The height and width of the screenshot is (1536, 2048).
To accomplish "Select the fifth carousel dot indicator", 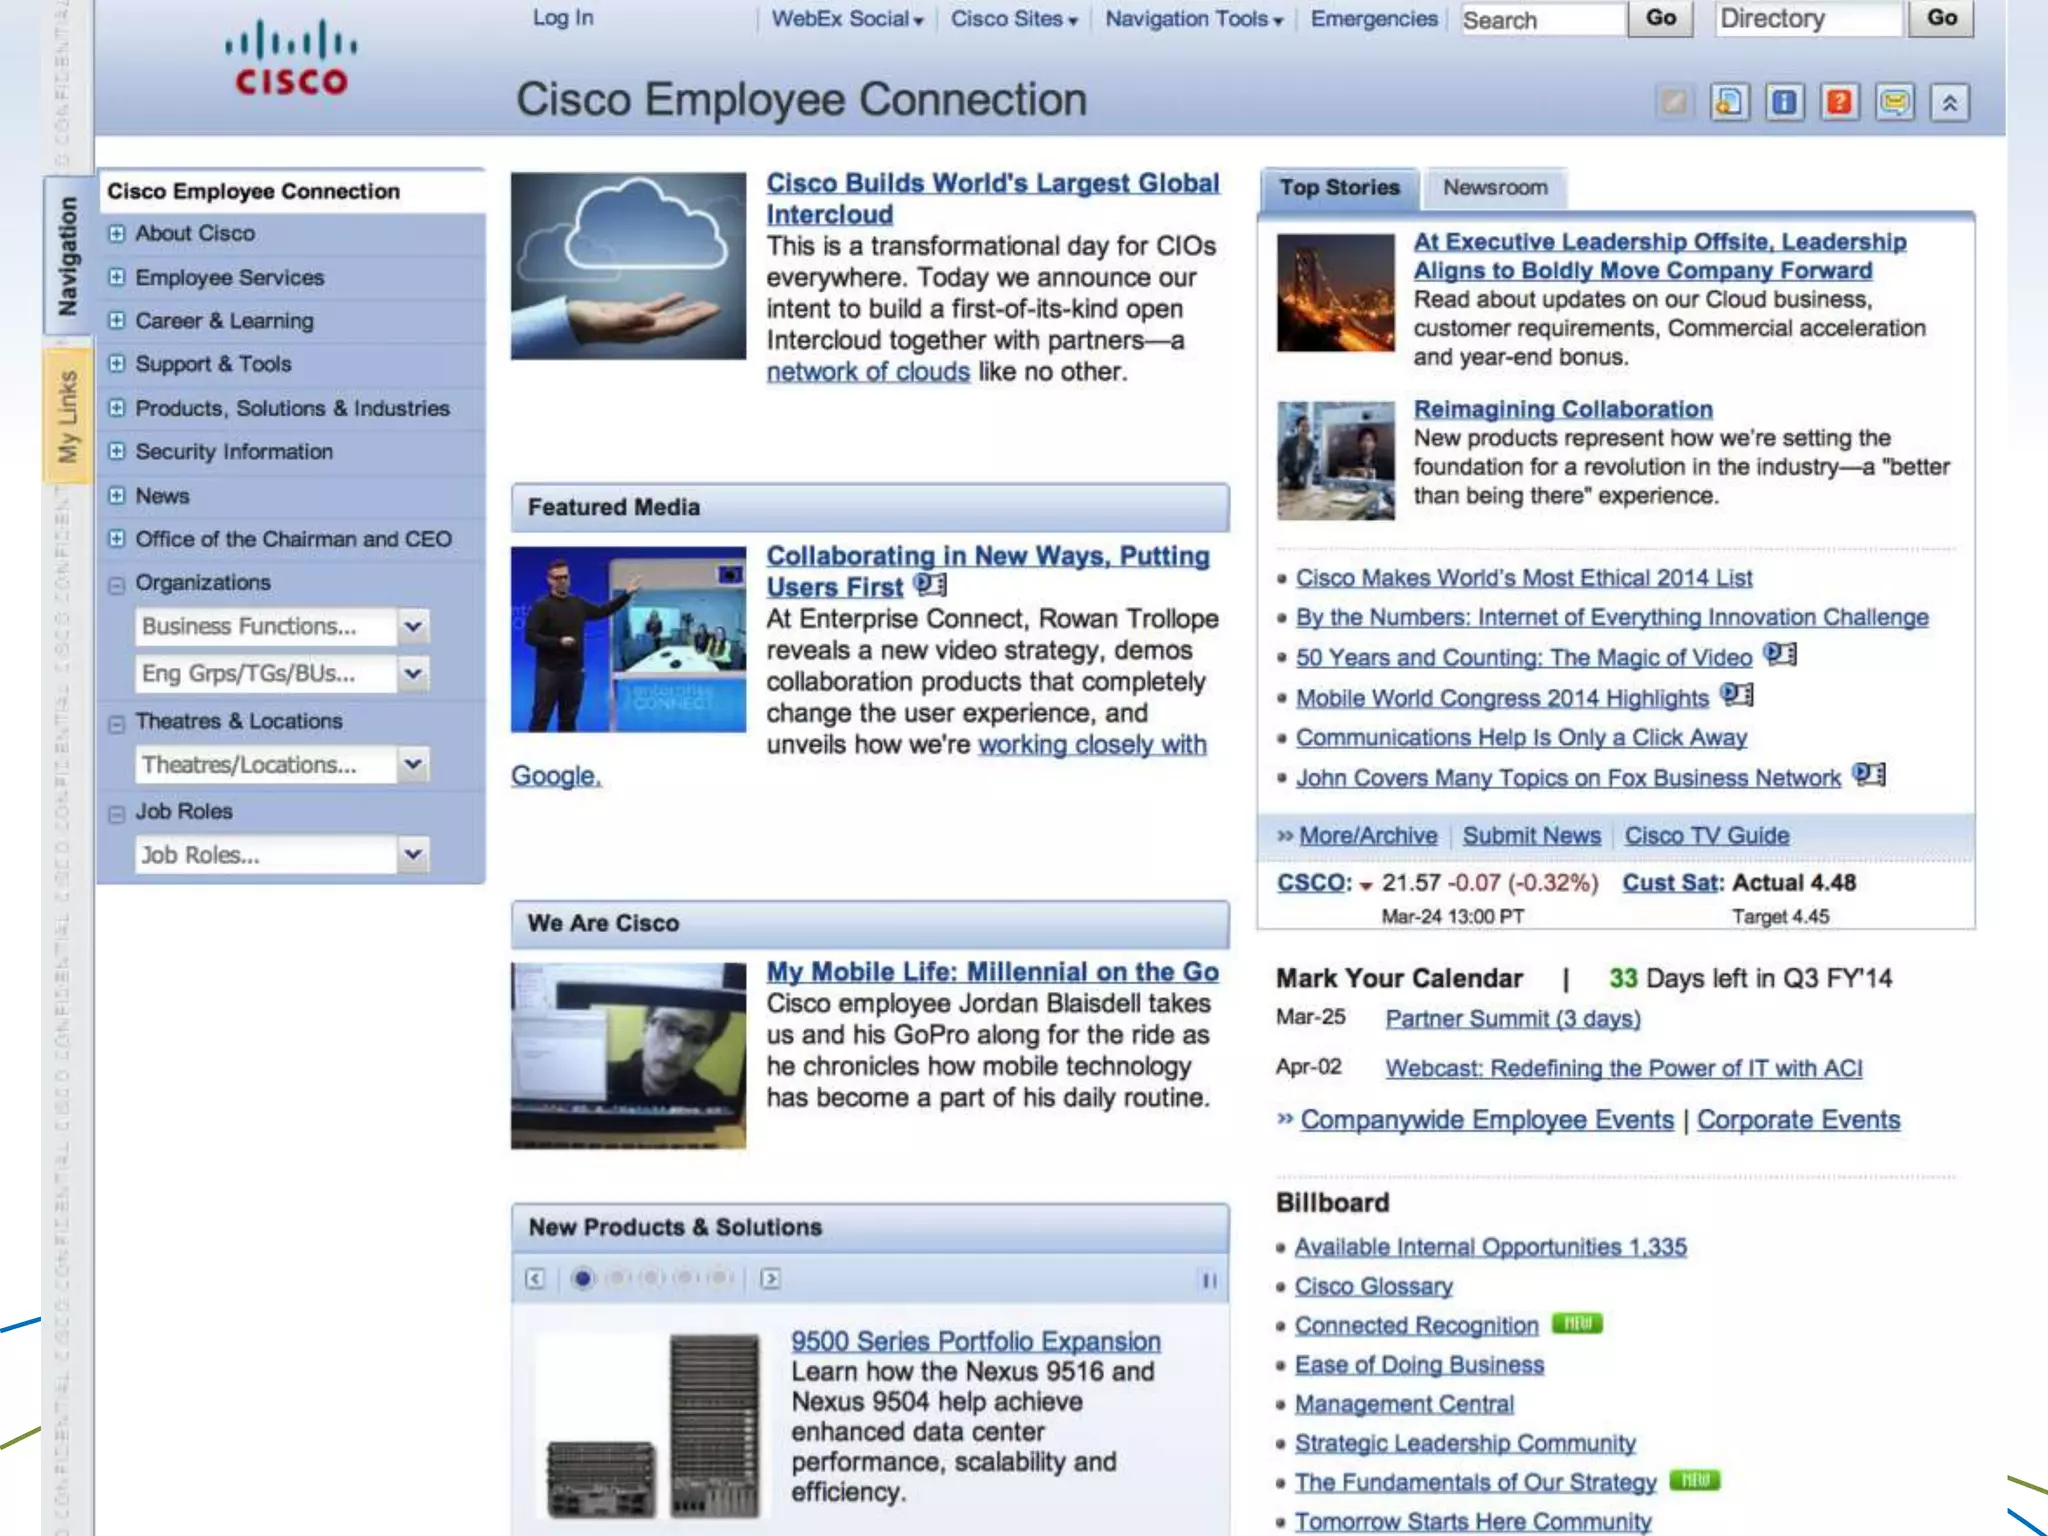I will pos(719,1278).
